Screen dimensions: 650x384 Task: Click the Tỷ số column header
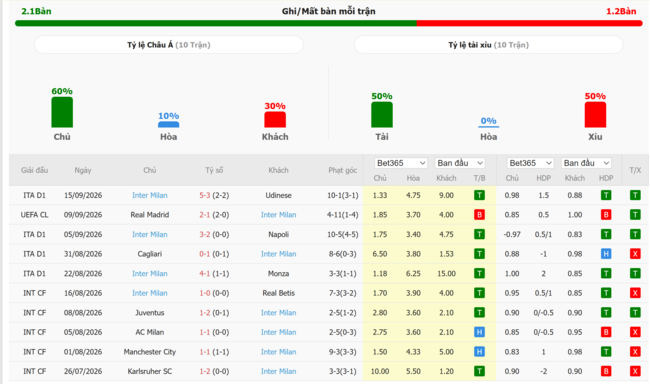coord(214,170)
